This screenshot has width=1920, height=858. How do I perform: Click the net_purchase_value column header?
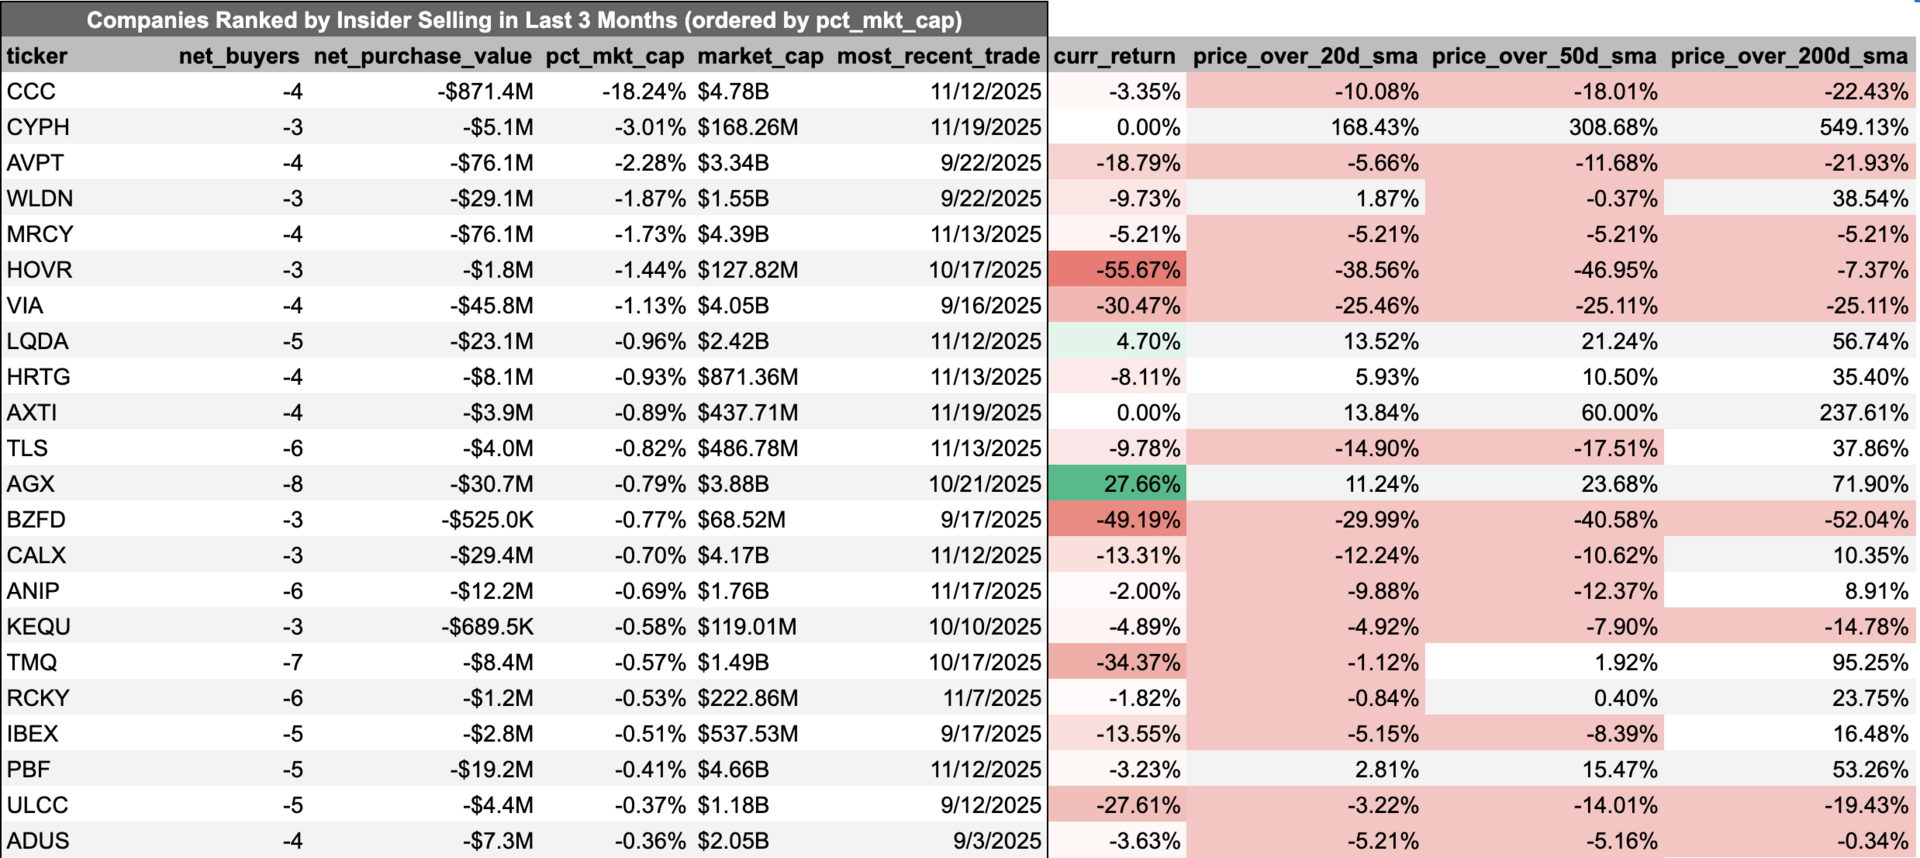(422, 56)
